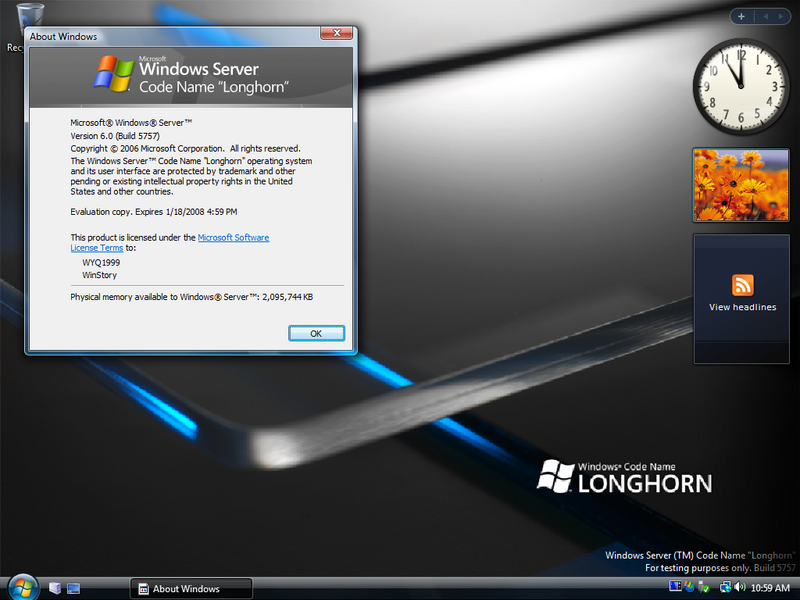The image size is (800, 600).
Task: Click the orange RSS feed icon
Action: [742, 285]
